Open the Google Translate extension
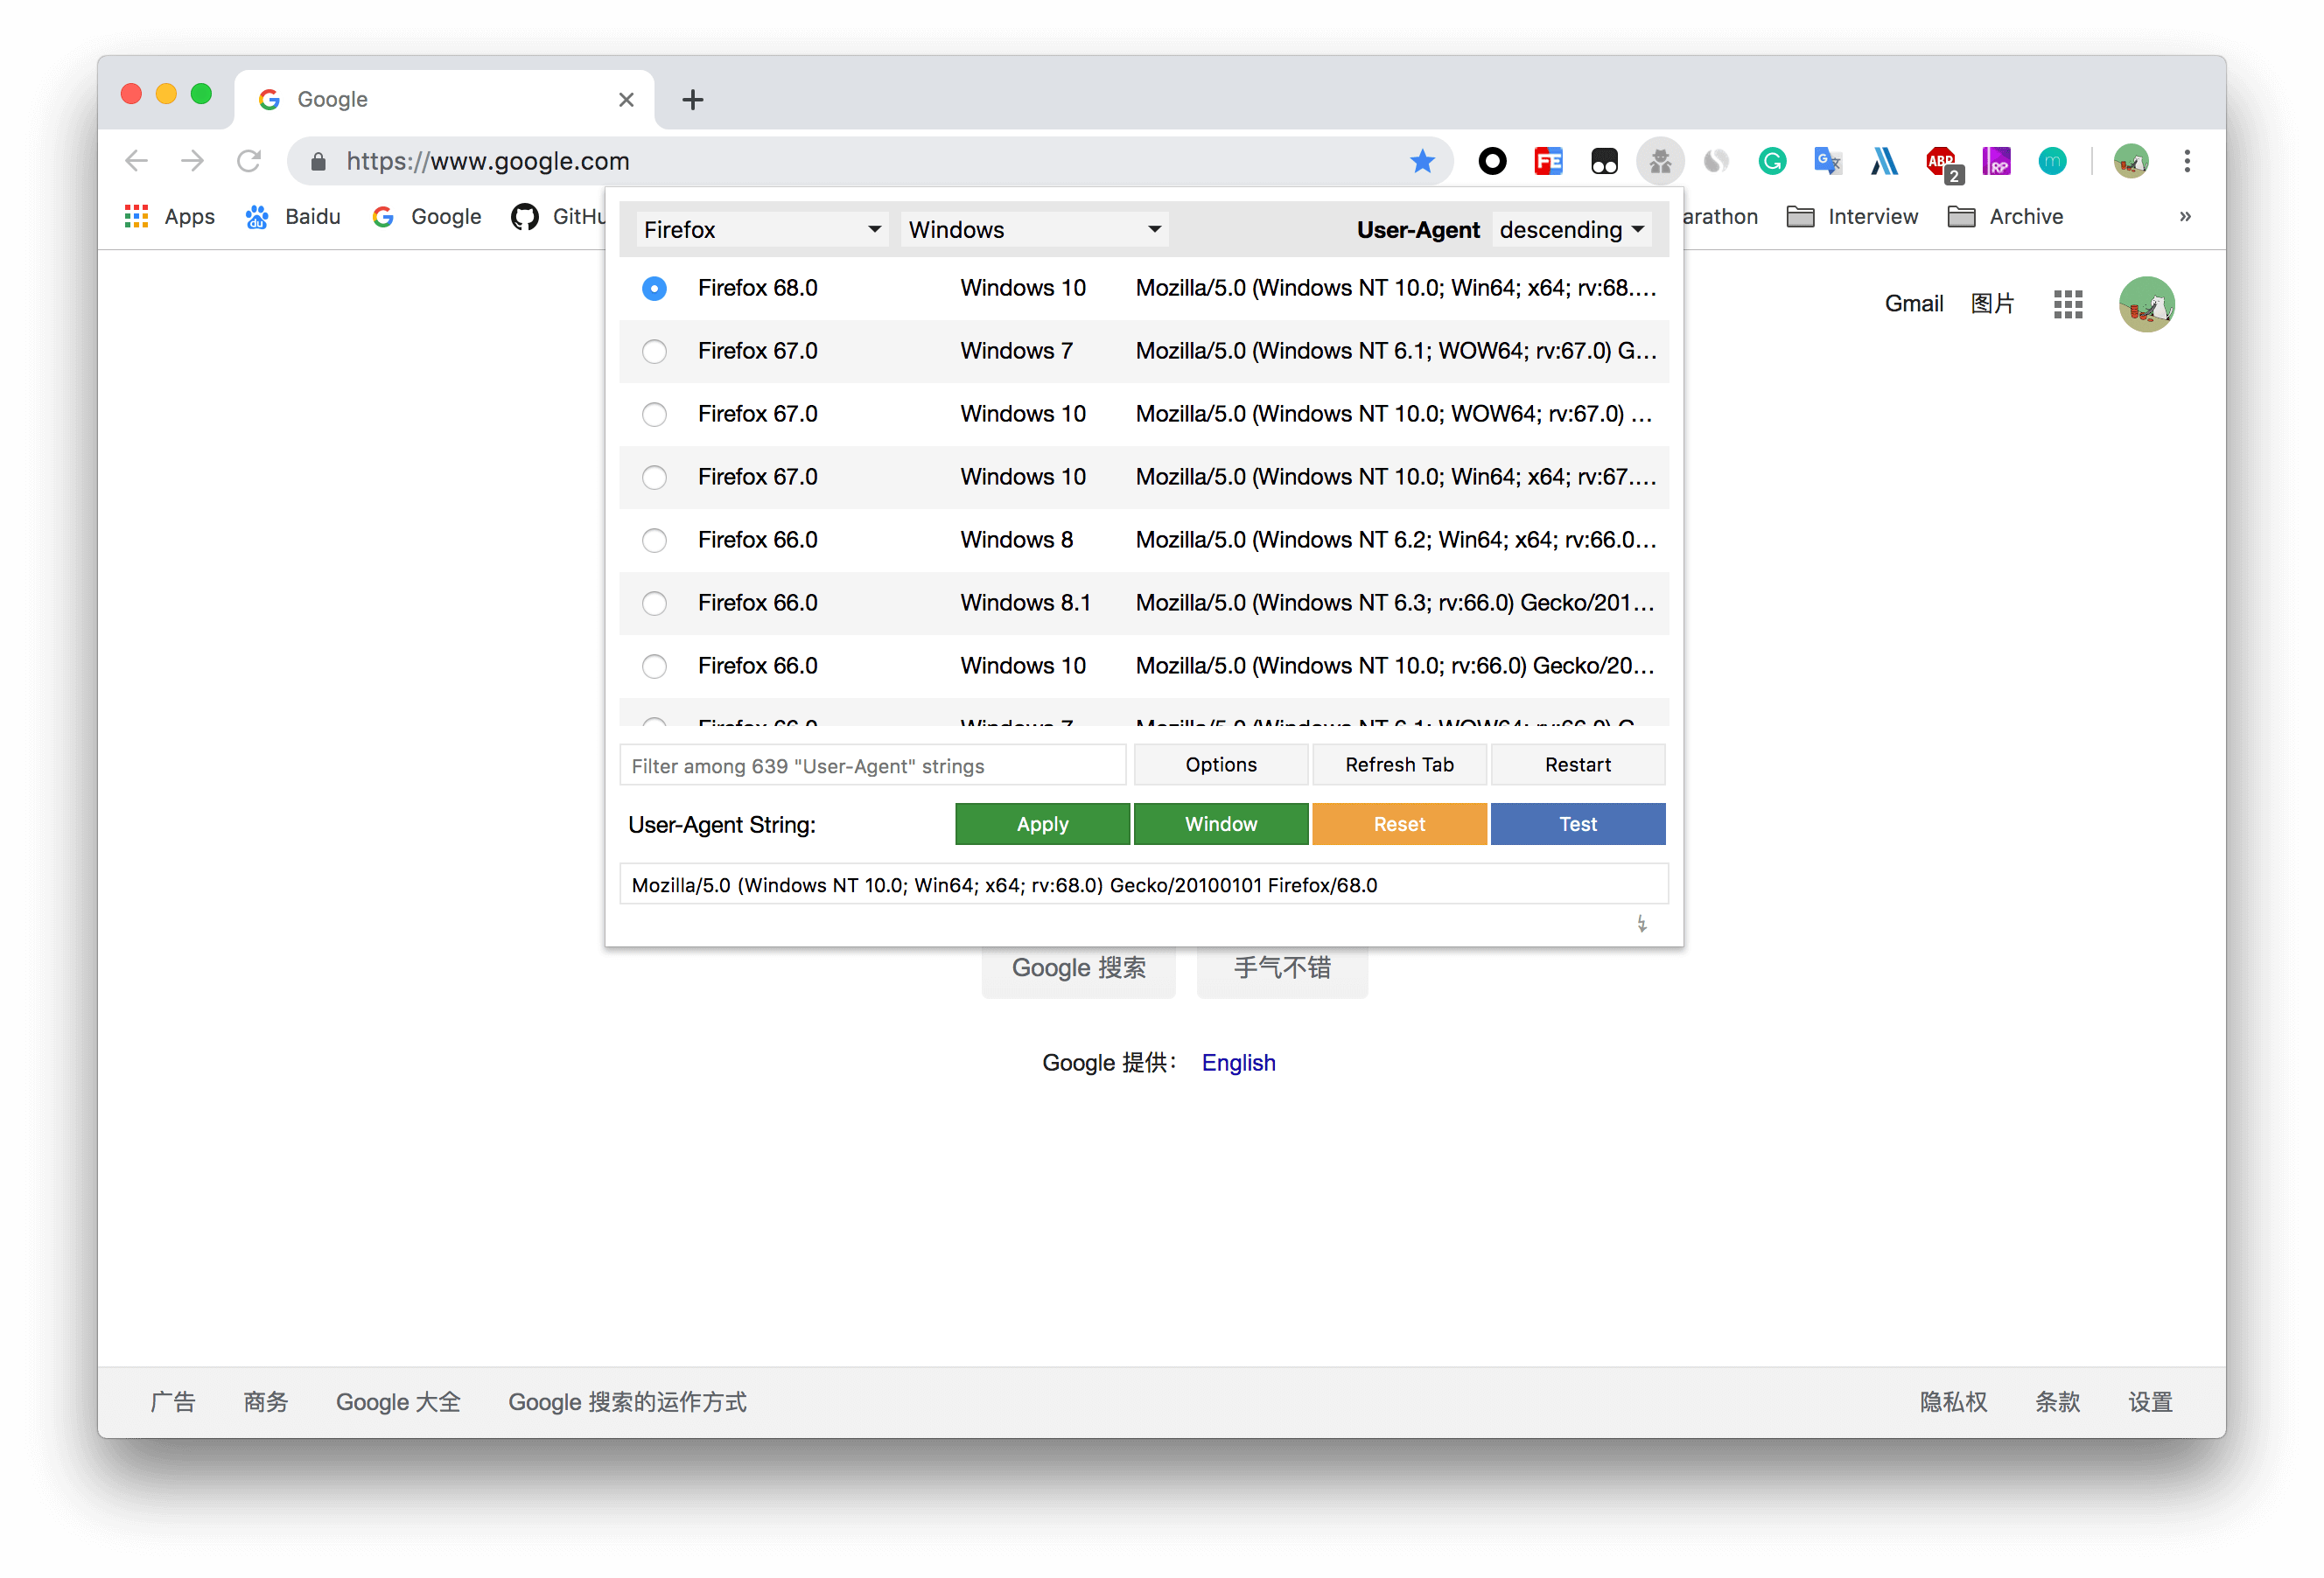This screenshot has height=1578, width=2324. 1828,161
